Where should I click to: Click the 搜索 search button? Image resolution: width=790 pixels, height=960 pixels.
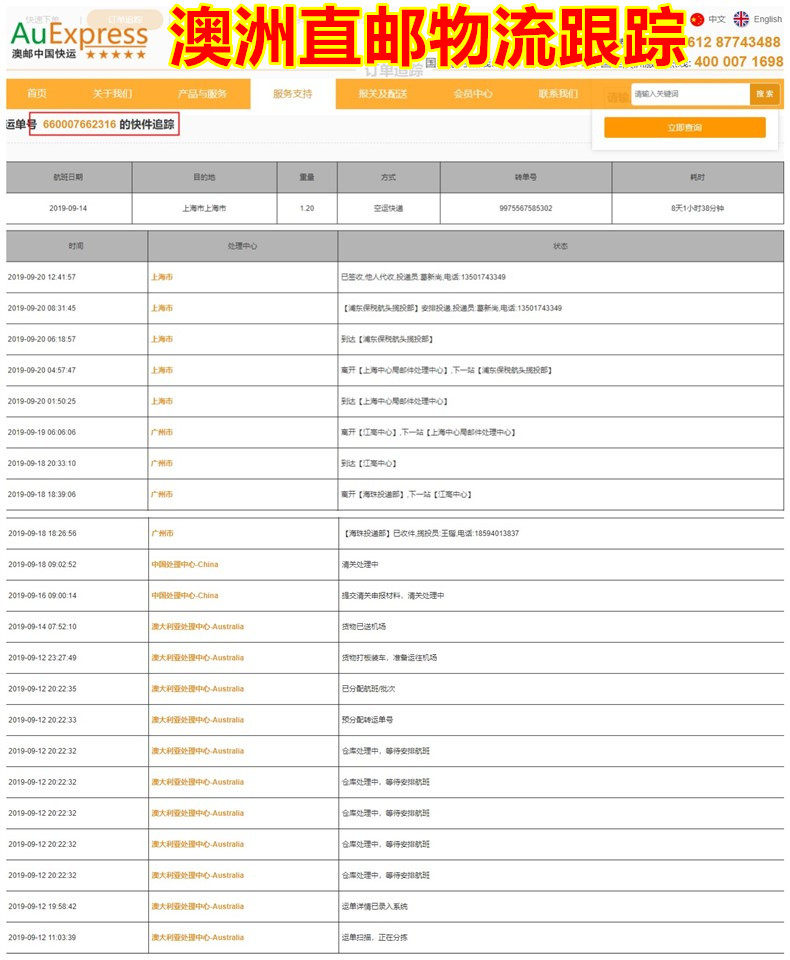coord(764,94)
